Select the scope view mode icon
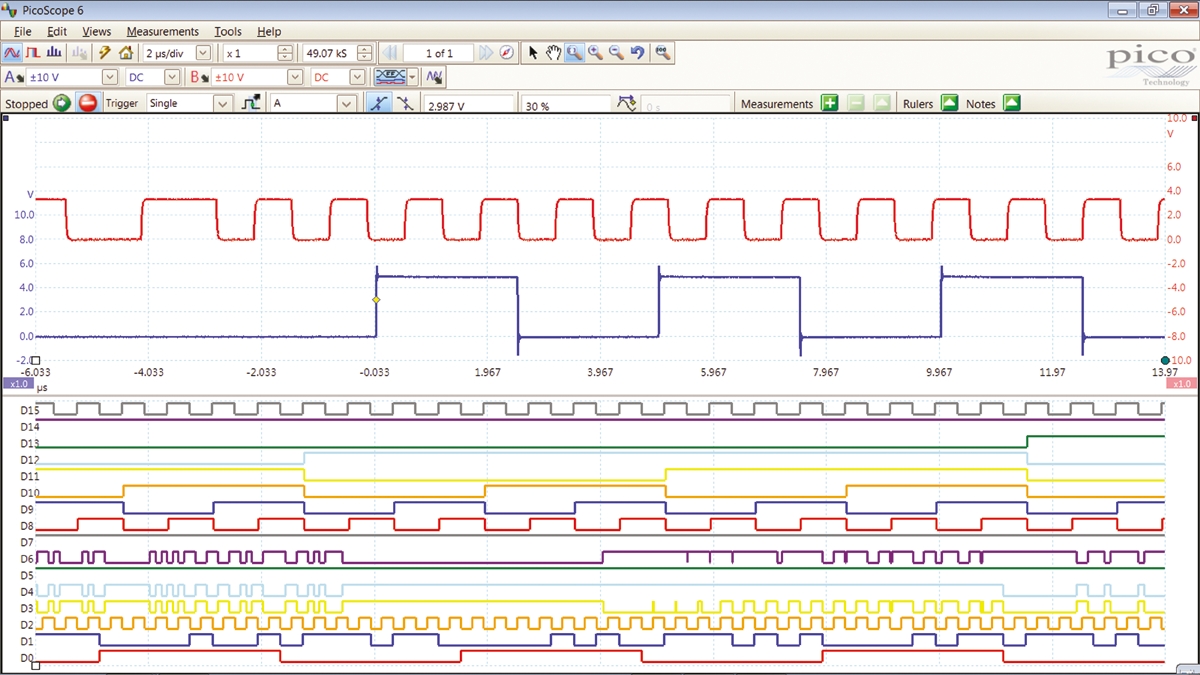Image resolution: width=1200 pixels, height=675 pixels. [12, 53]
